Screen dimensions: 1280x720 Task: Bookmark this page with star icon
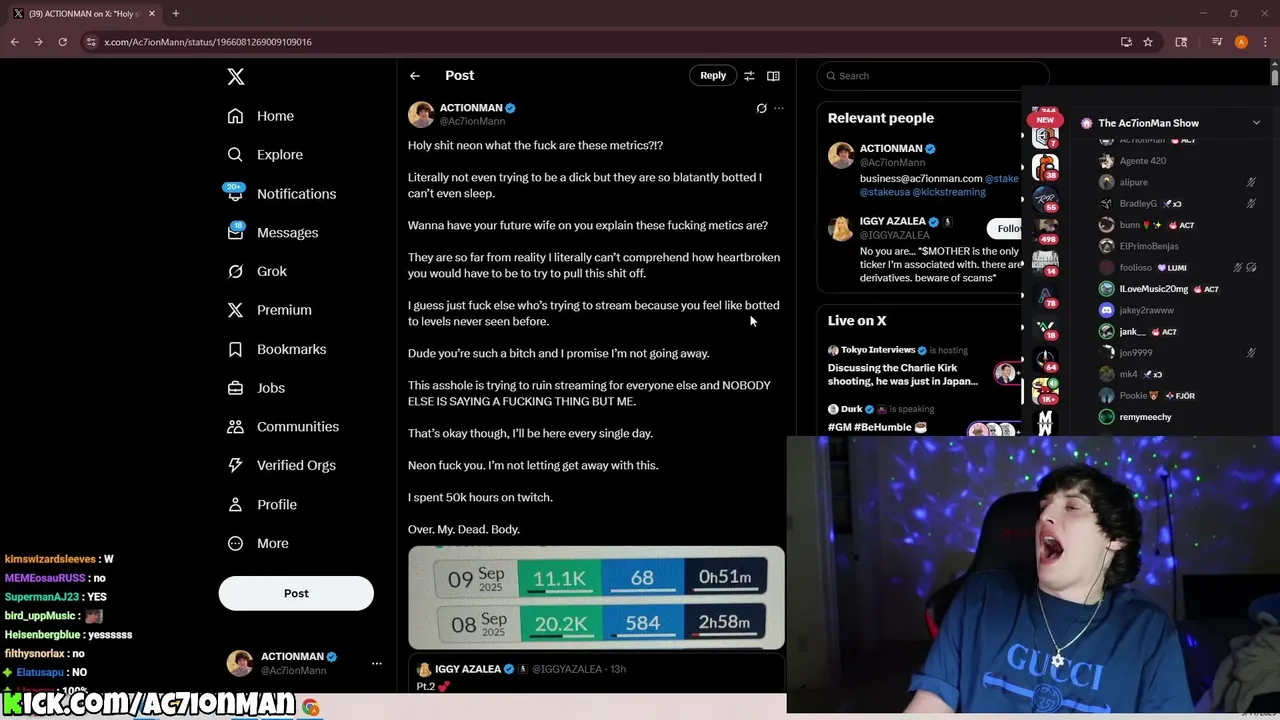pos(1148,42)
